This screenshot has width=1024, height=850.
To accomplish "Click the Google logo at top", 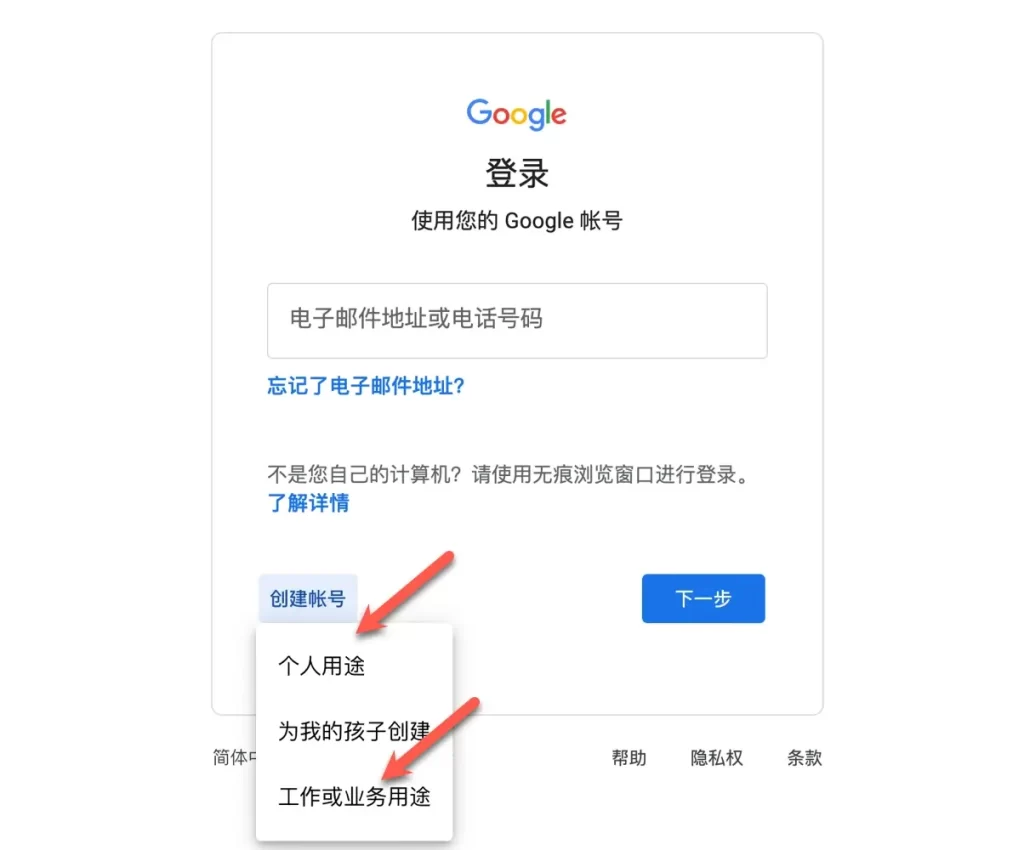I will coord(516,114).
